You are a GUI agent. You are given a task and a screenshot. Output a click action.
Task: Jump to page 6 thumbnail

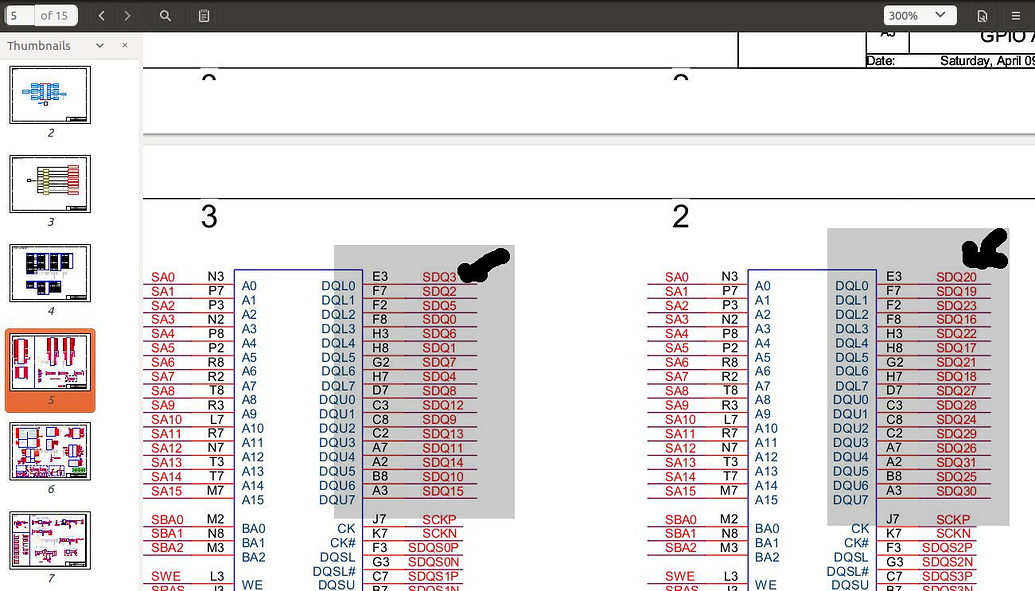[50, 452]
